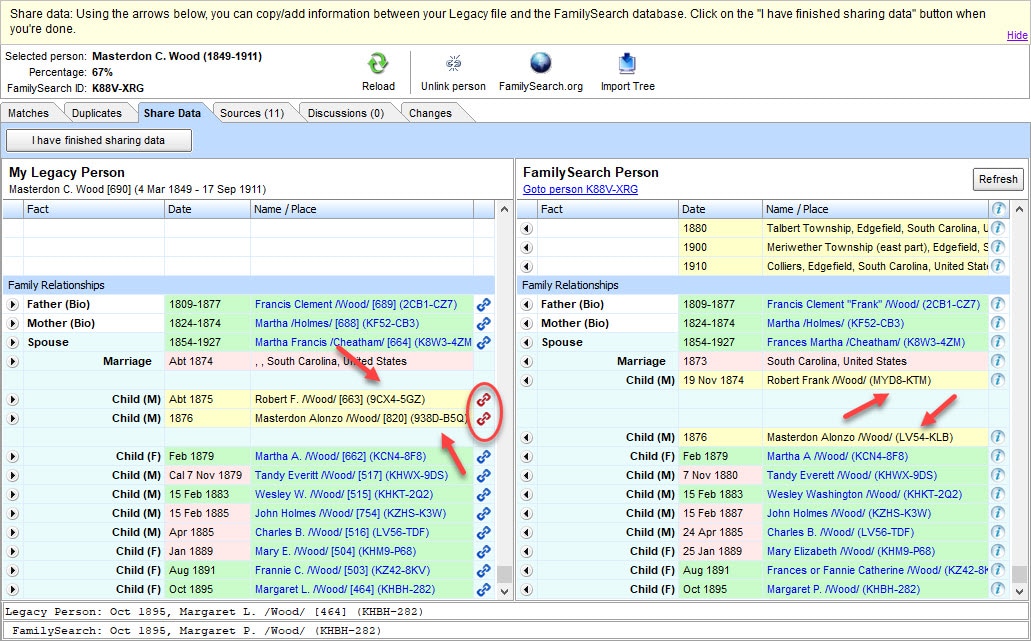Open the Sources (11) tab
The image size is (1031, 641).
click(252, 113)
